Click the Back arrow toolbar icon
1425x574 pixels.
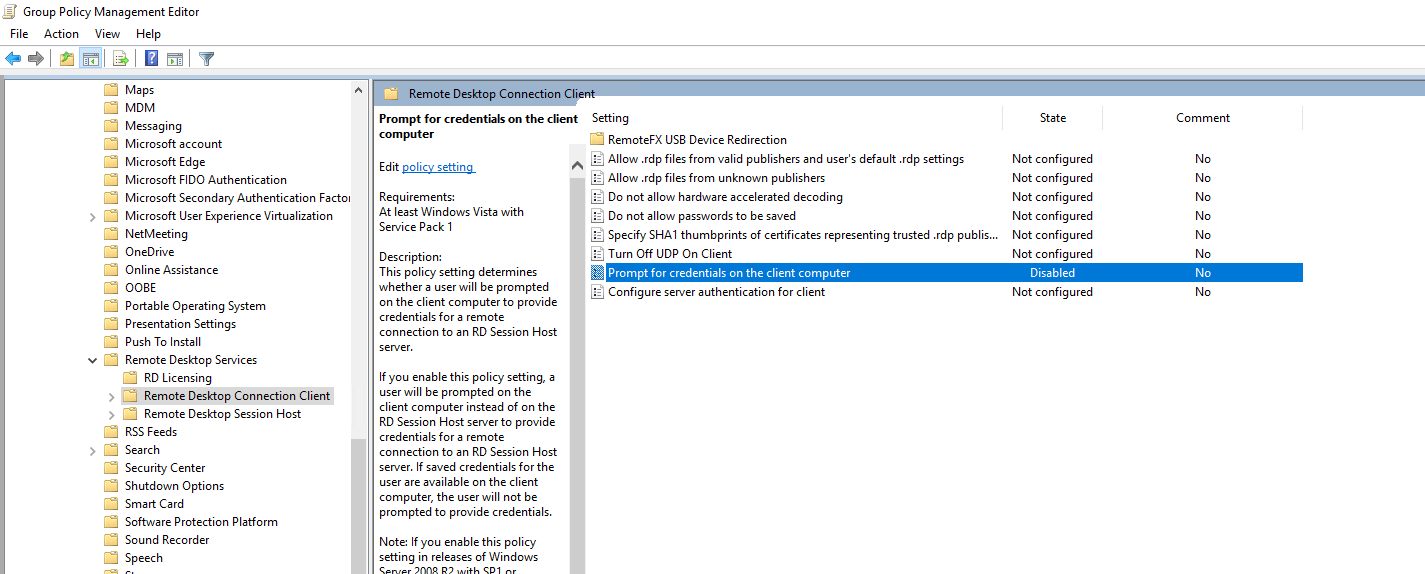pyautogui.click(x=13, y=59)
